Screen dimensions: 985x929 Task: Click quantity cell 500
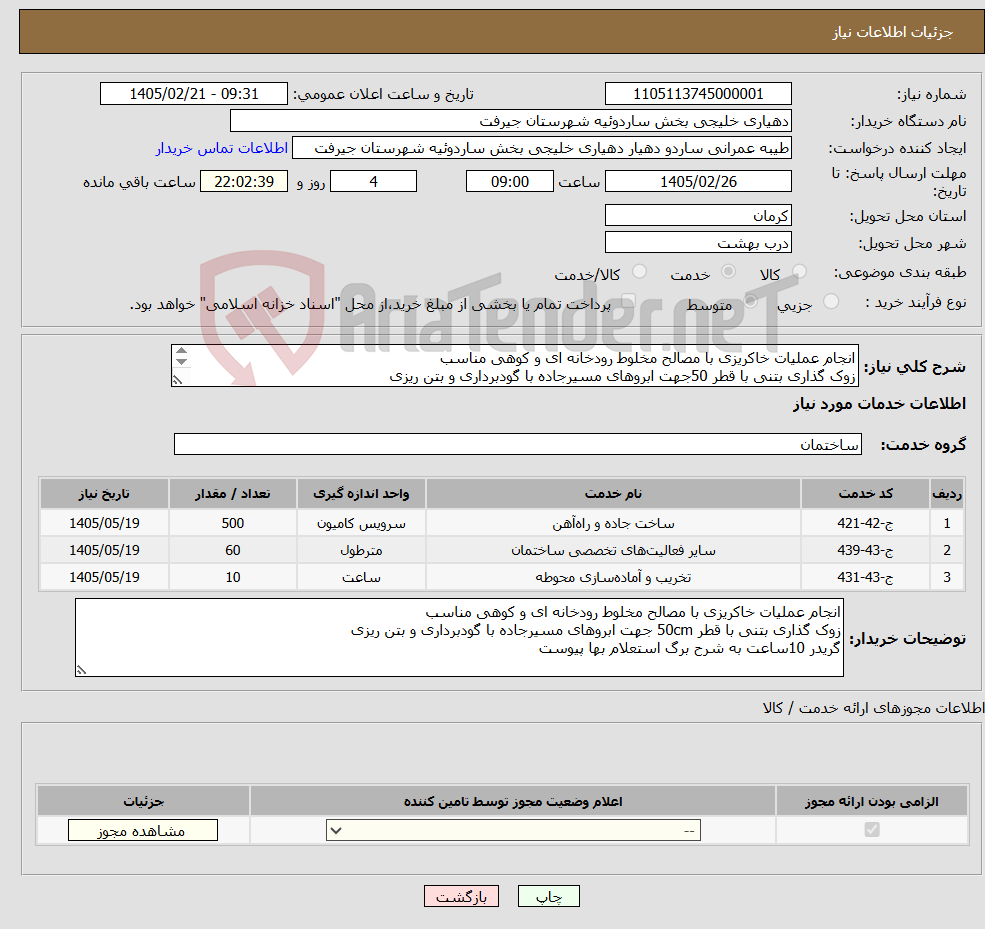pyautogui.click(x=232, y=523)
